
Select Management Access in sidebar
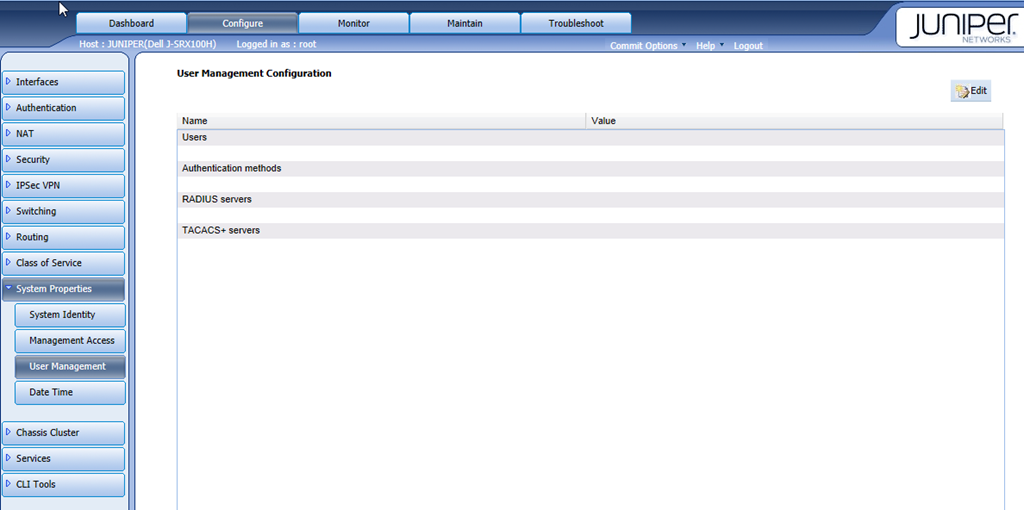(x=70, y=341)
